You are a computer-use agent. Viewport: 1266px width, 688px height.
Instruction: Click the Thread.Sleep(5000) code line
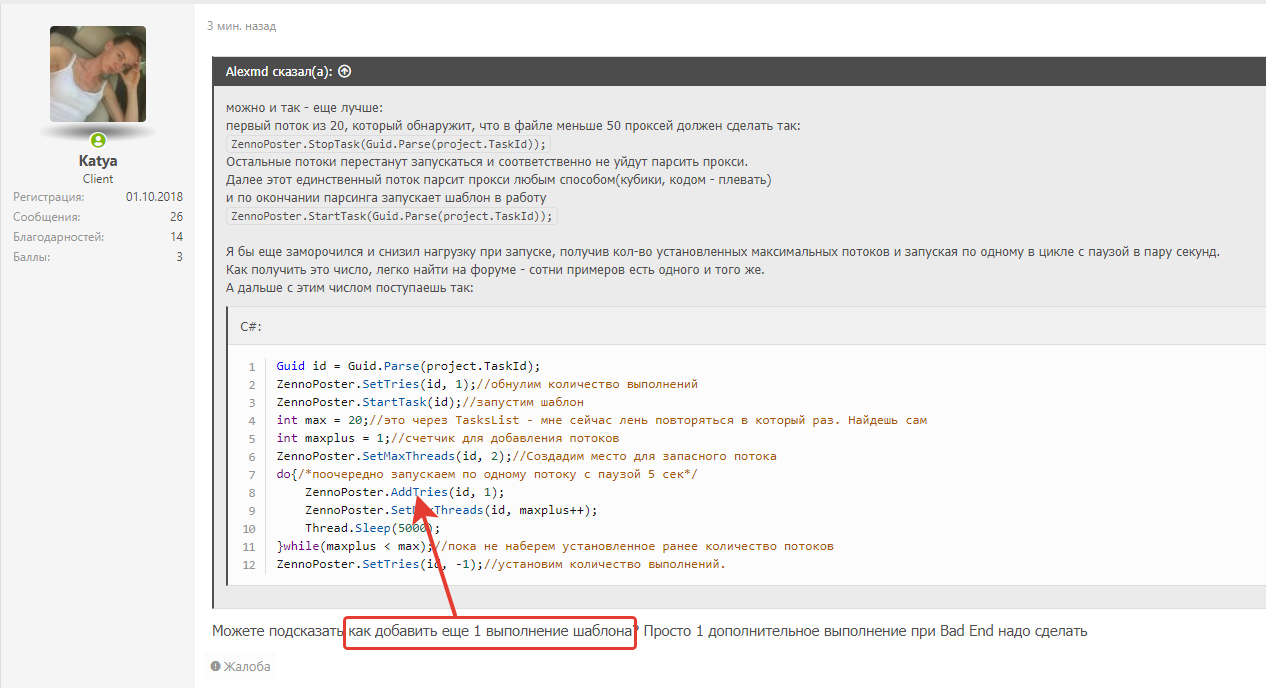[x=372, y=528]
